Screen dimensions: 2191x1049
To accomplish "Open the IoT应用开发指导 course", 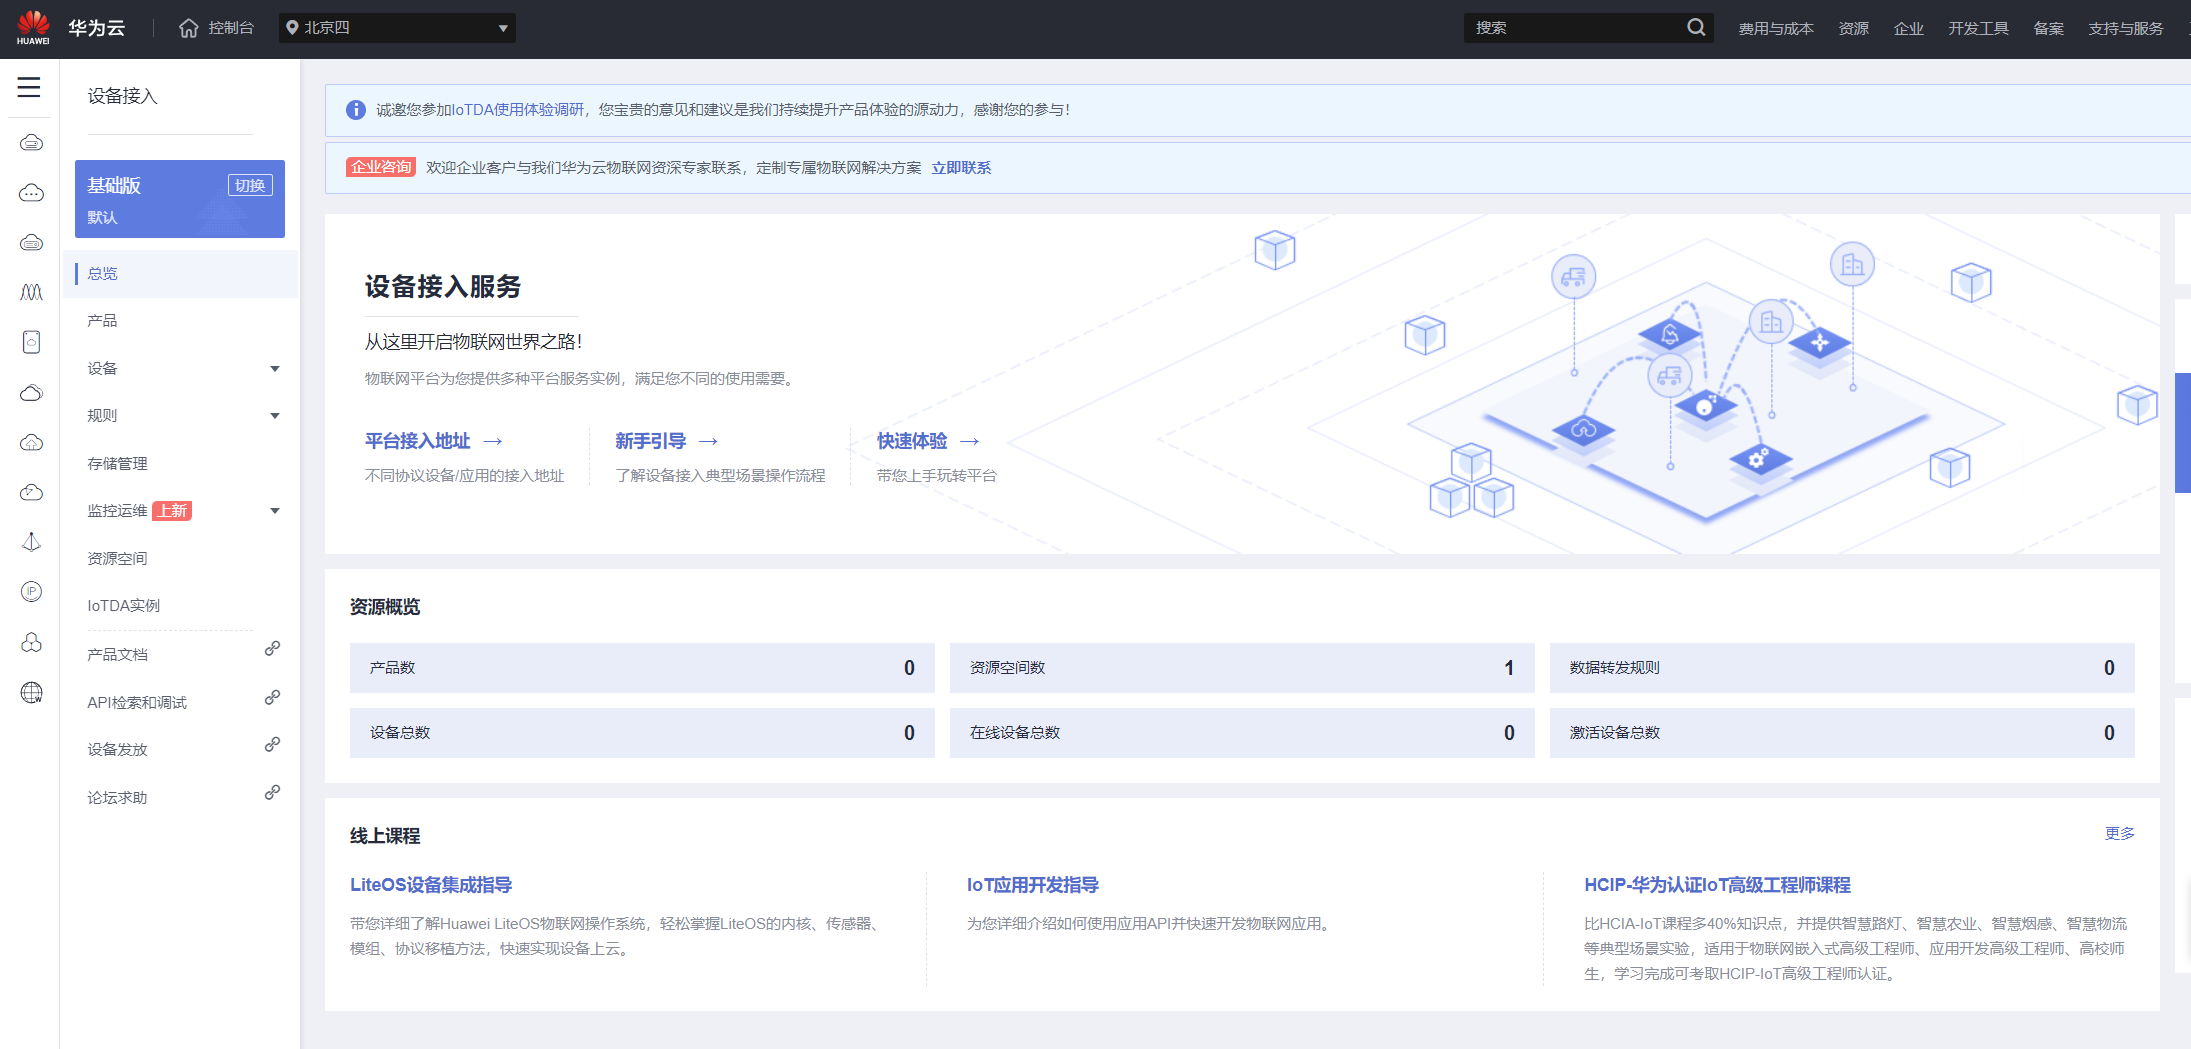I will pos(1033,885).
